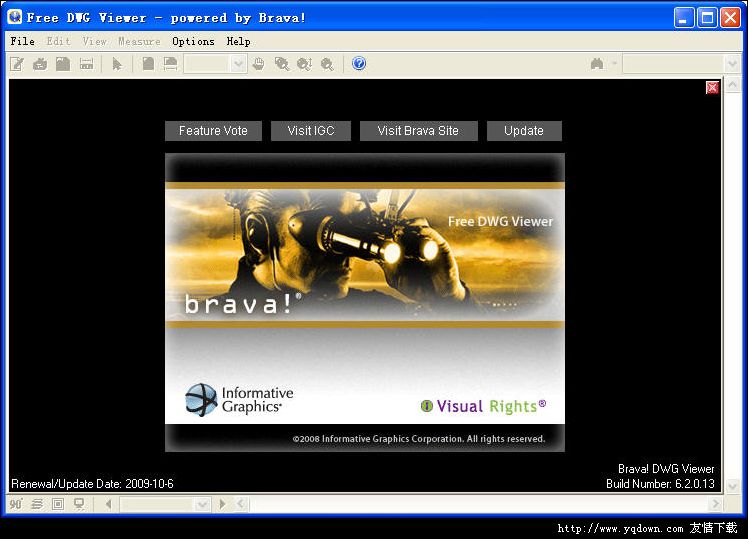Open the small arrow next to binoculars
The width and height of the screenshot is (748, 539).
click(614, 63)
